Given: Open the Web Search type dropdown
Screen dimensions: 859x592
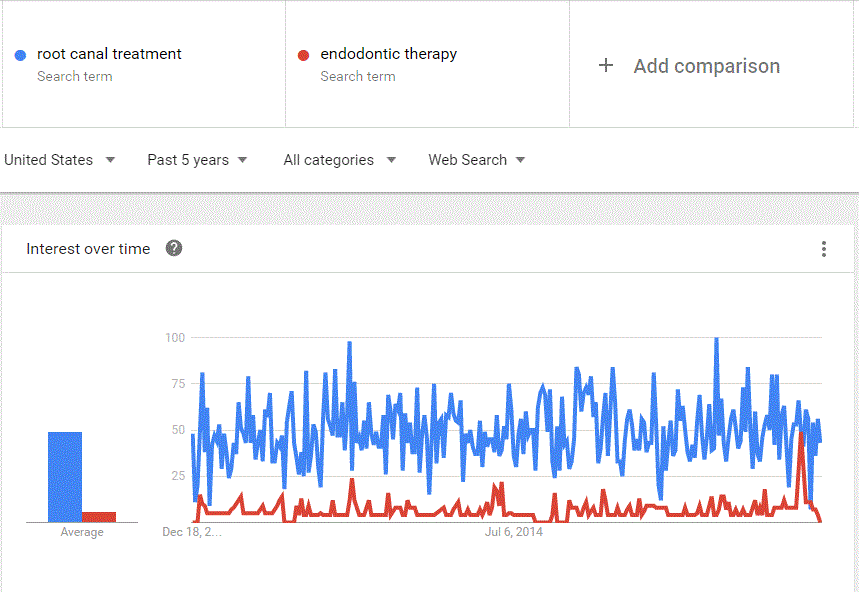Looking at the screenshot, I should 477,160.
